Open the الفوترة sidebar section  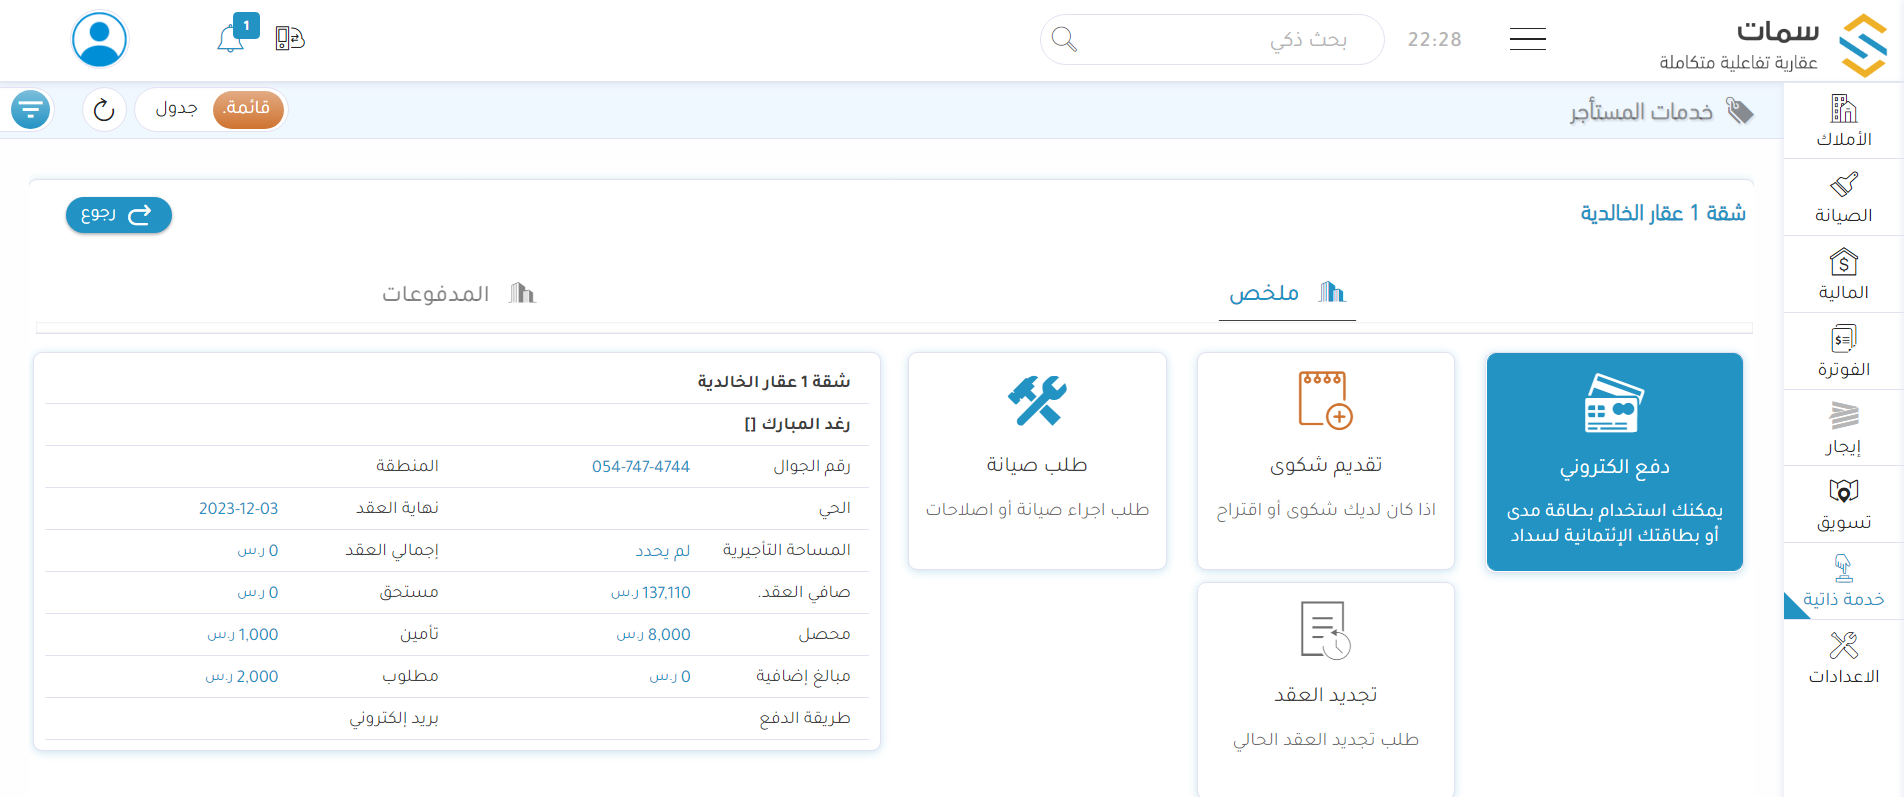1843,352
